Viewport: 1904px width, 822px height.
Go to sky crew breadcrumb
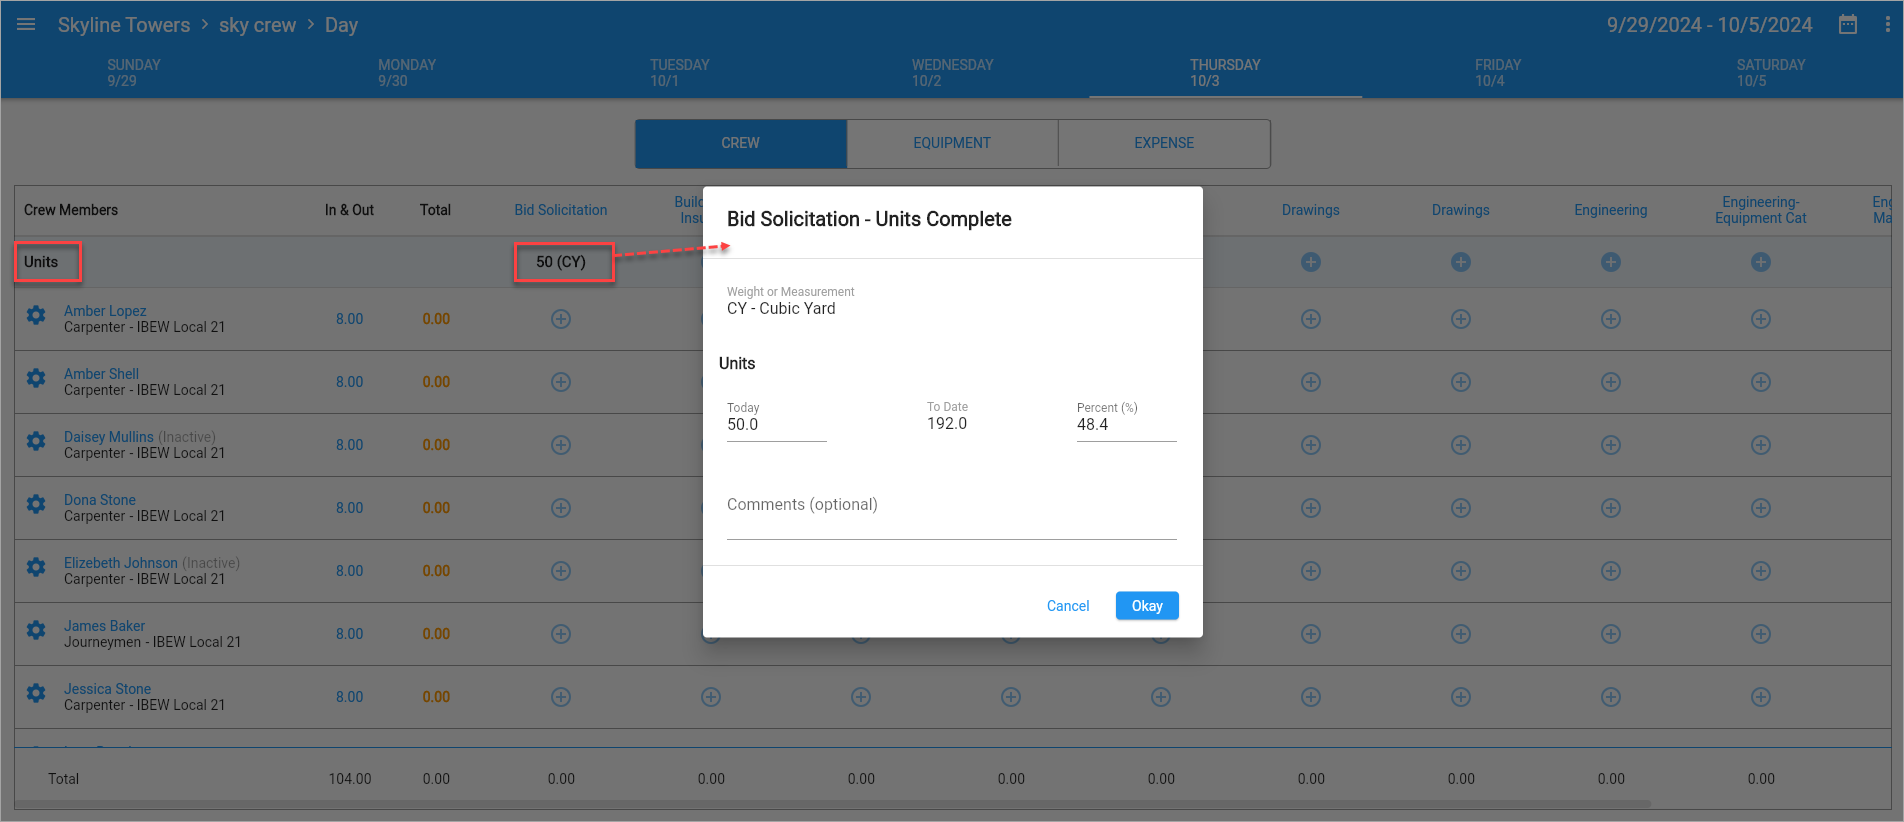258,25
